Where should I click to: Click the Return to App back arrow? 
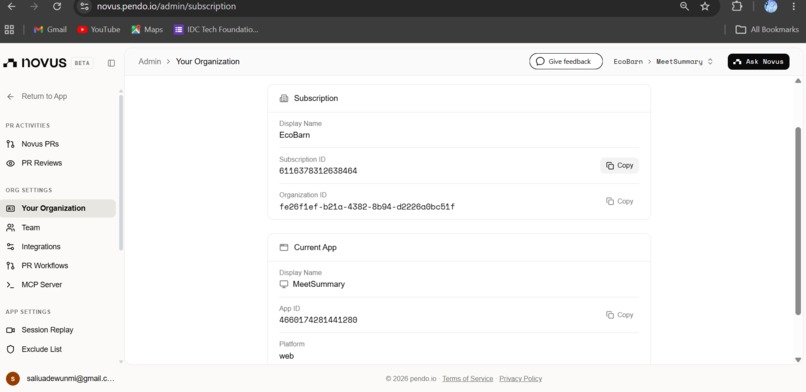10,97
